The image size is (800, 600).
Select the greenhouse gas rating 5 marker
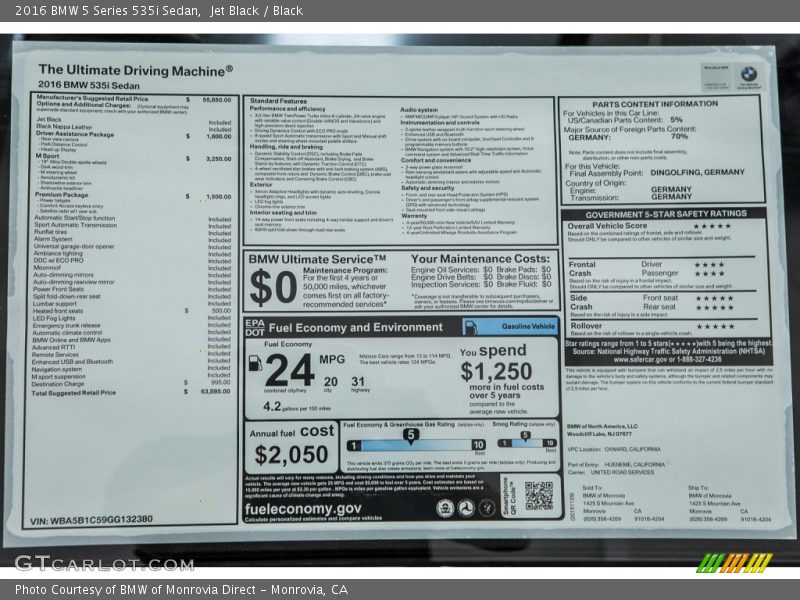pos(411,435)
